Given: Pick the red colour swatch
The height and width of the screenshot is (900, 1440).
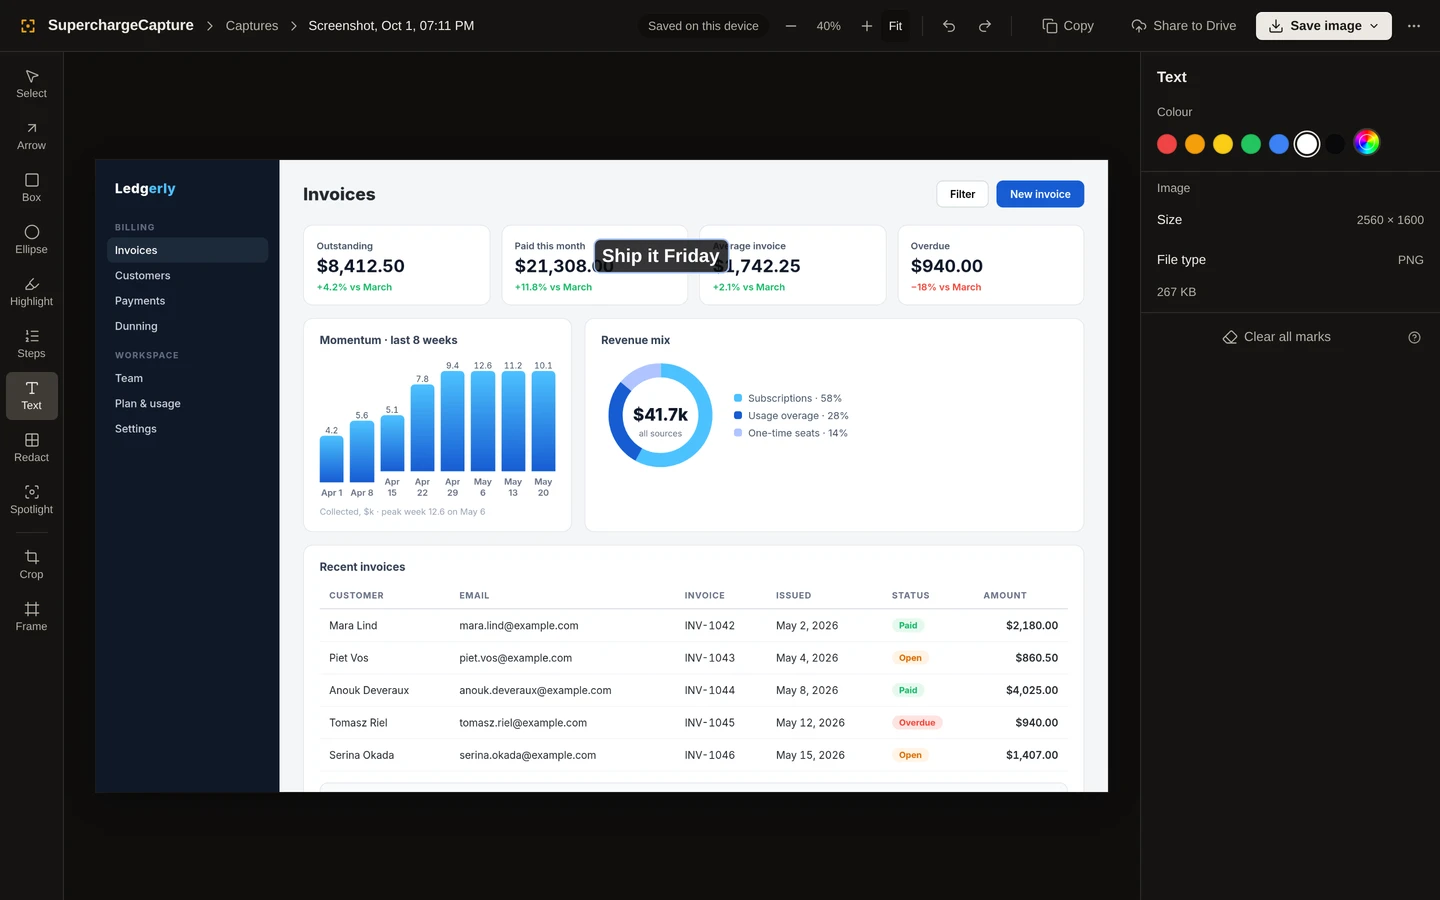Looking at the screenshot, I should (1167, 144).
